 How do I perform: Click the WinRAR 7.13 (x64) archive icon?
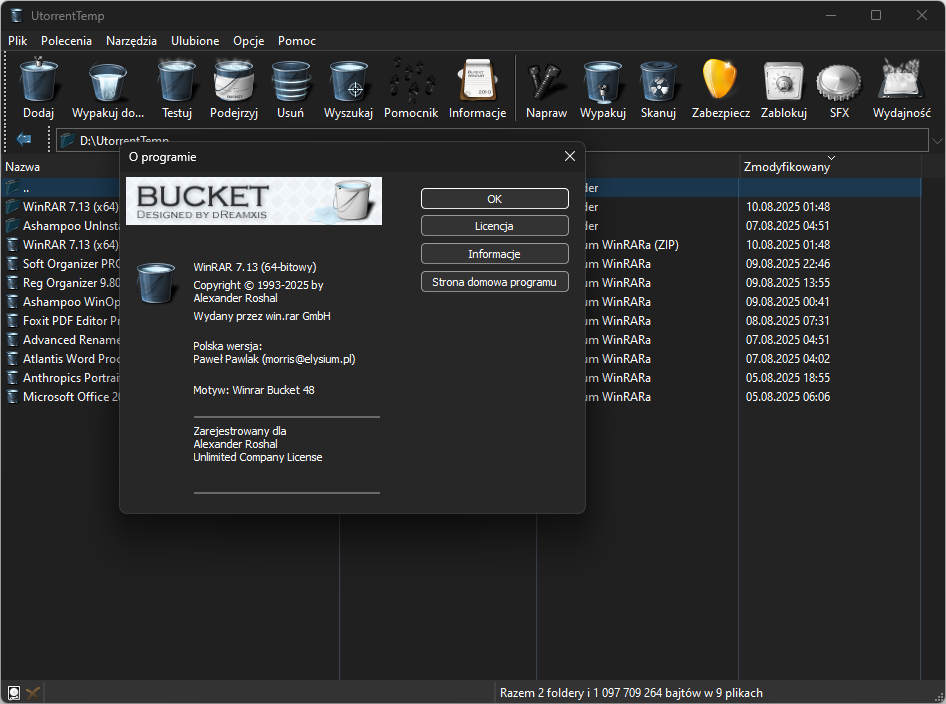click(x=12, y=244)
